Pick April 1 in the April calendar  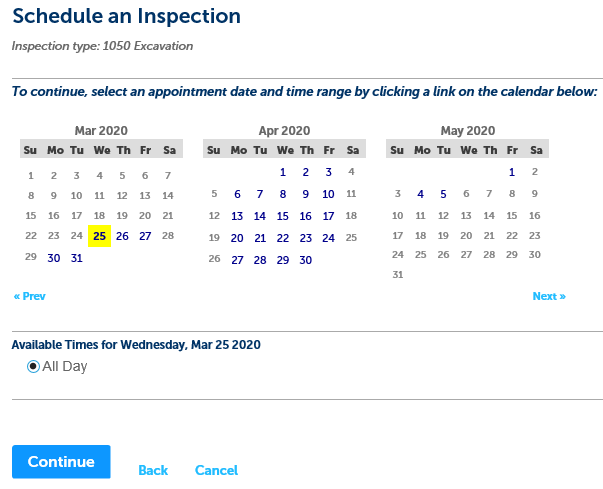(x=283, y=172)
